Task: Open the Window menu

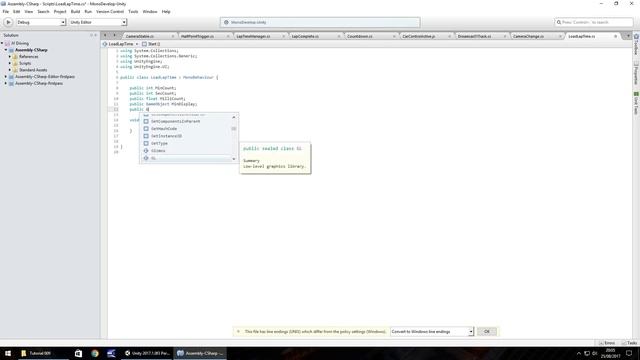Action: coord(150,11)
